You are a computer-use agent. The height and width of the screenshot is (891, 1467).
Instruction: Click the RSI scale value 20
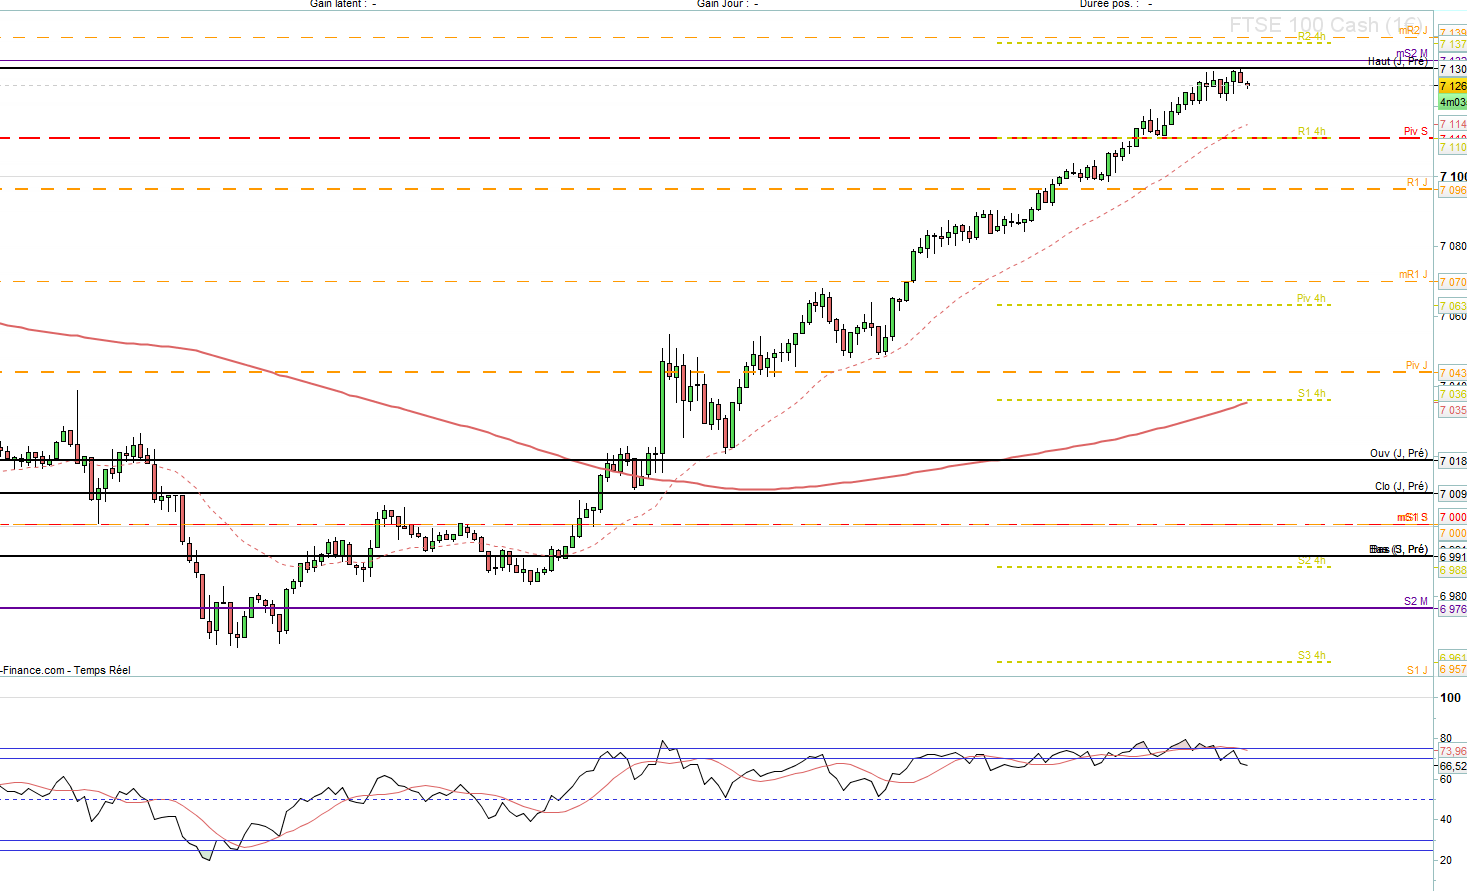[1446, 860]
